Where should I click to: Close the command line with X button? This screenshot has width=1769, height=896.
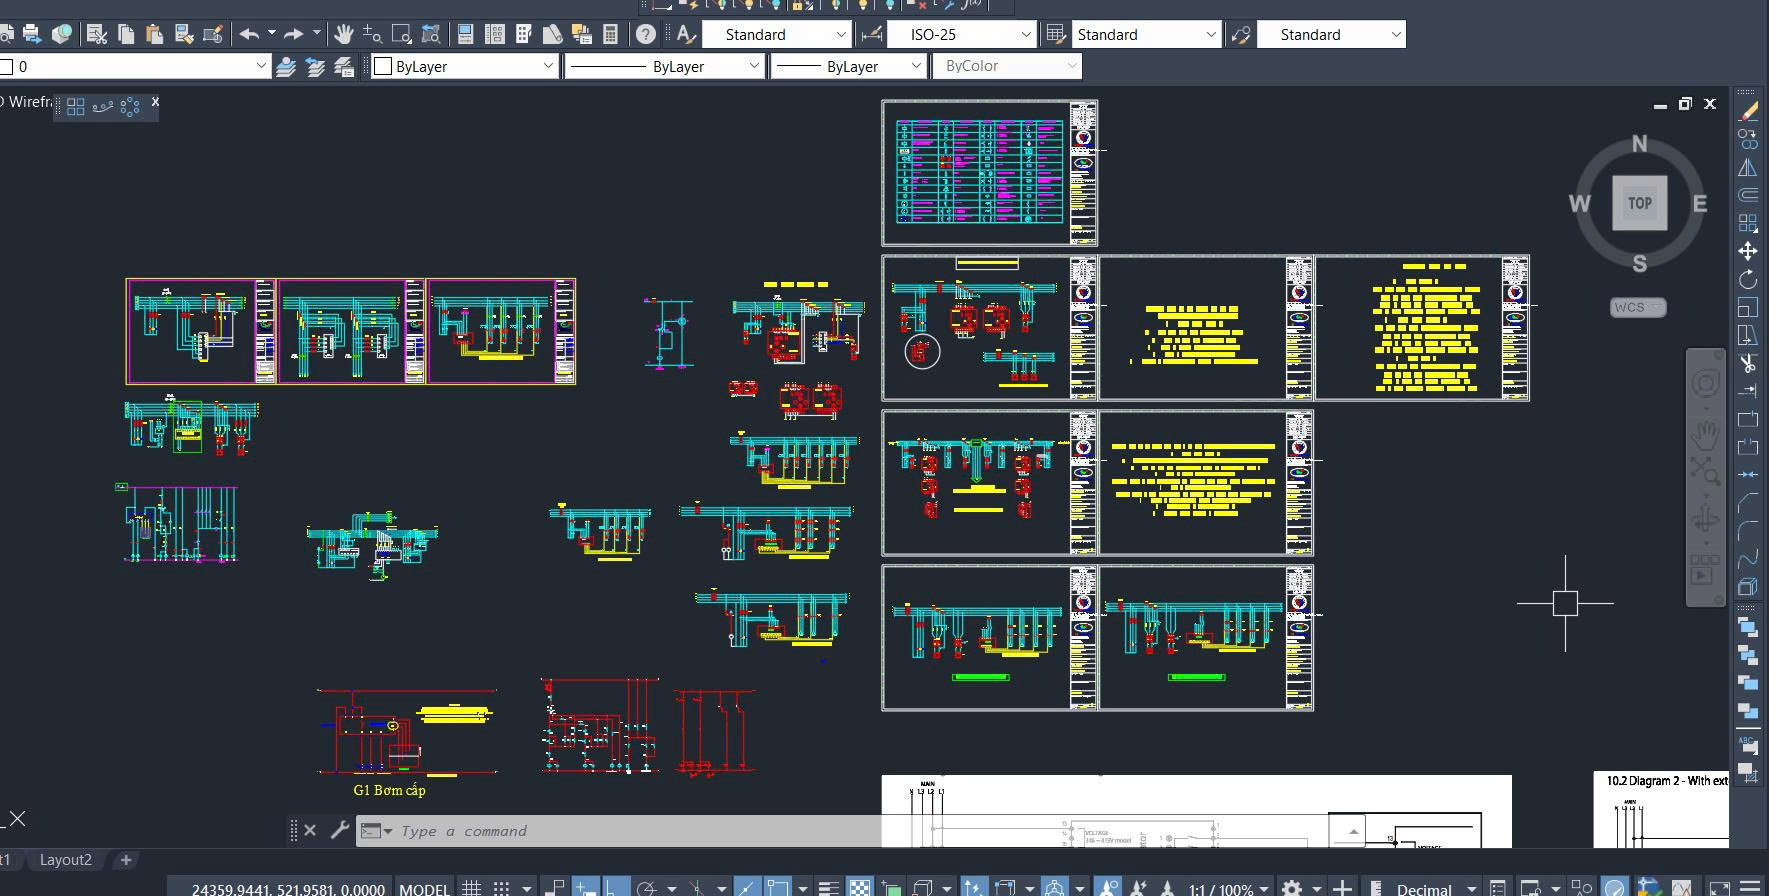[310, 830]
